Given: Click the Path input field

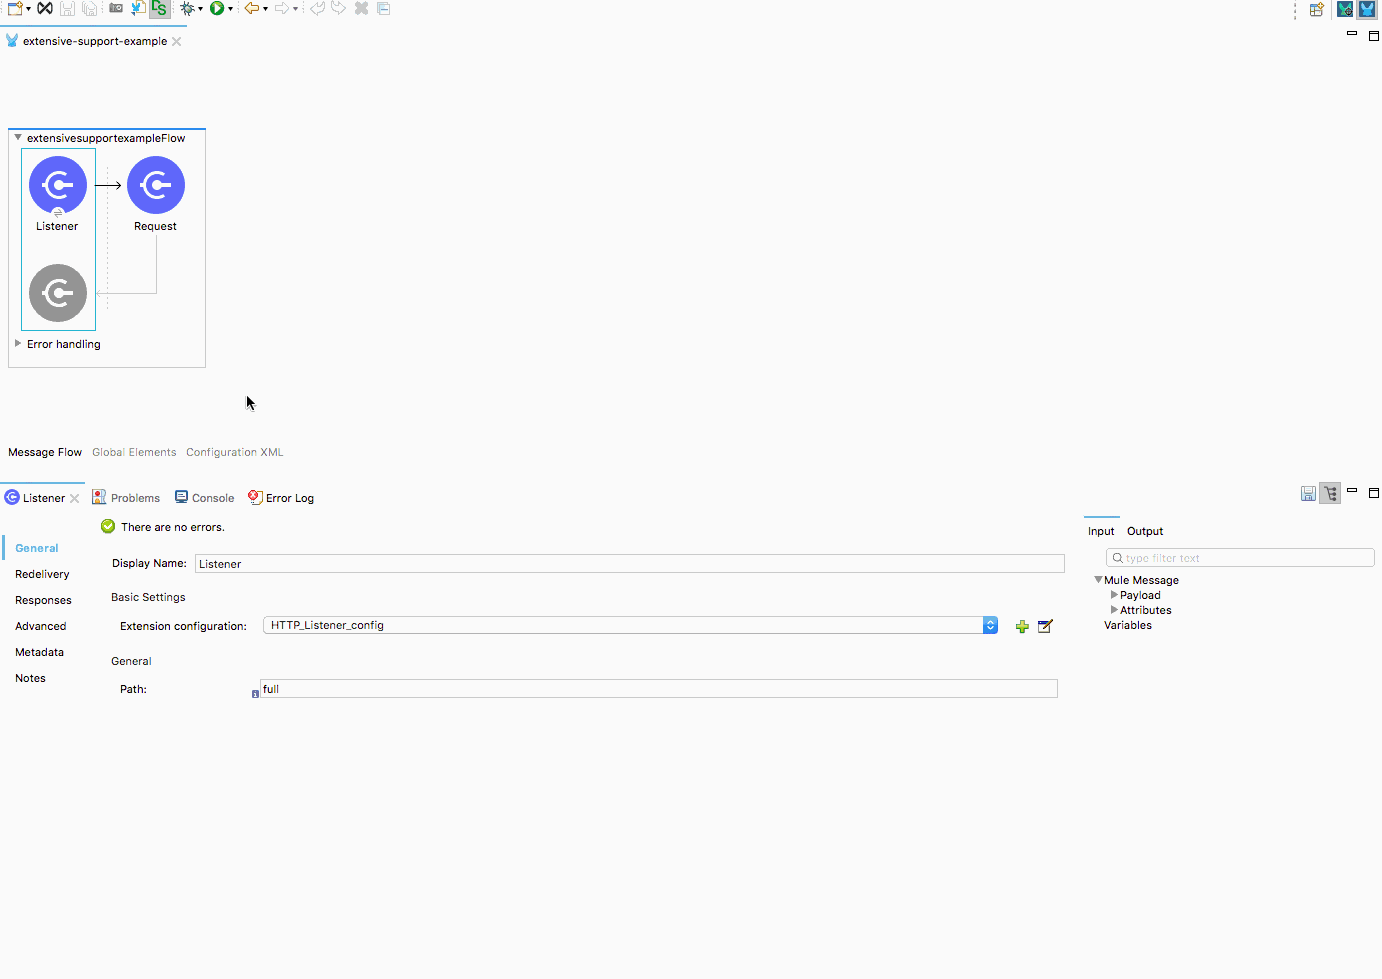Looking at the screenshot, I should (x=658, y=689).
